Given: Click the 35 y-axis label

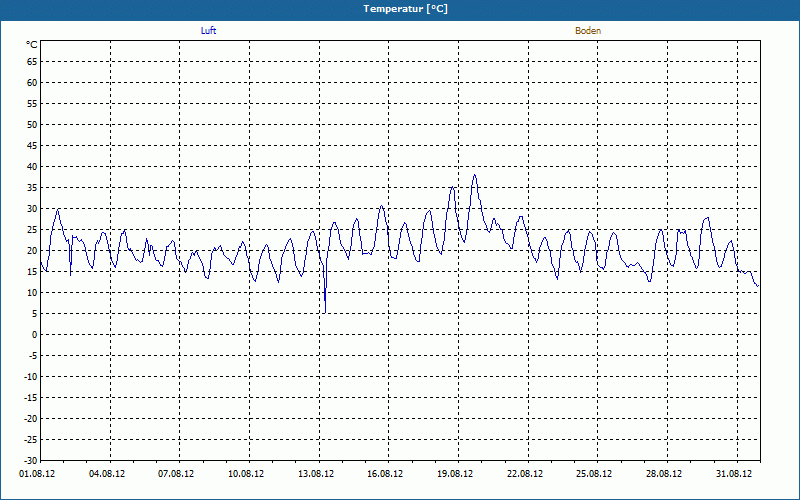Looking at the screenshot, I should pyautogui.click(x=32, y=188).
